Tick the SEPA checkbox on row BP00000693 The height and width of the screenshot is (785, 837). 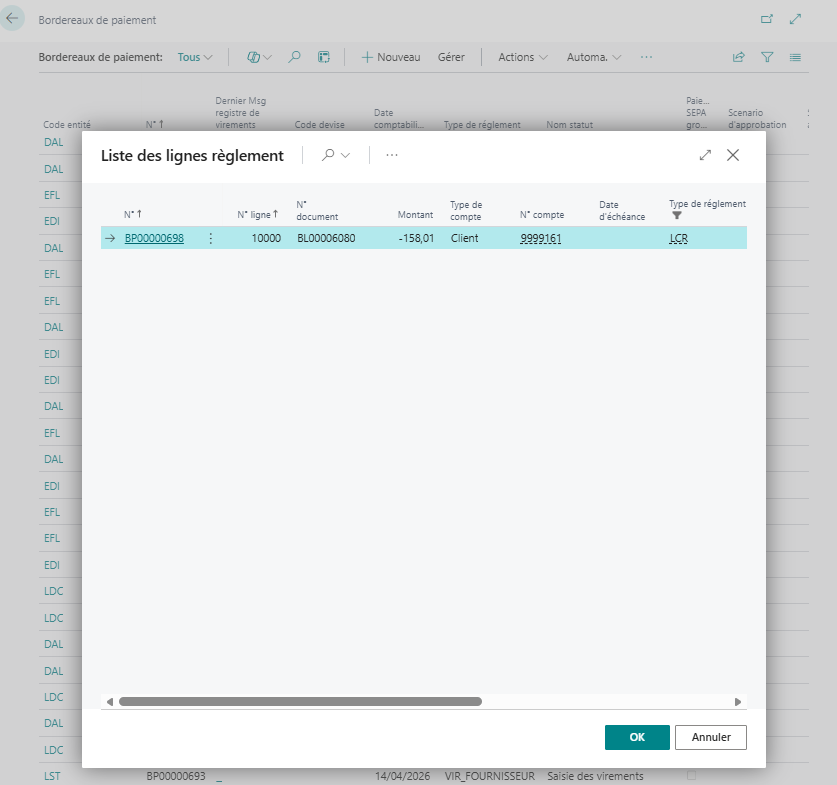pyautogui.click(x=691, y=776)
